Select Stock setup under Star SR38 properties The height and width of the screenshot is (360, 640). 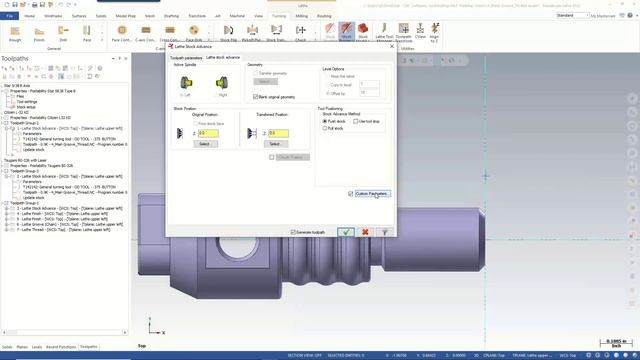coord(26,107)
